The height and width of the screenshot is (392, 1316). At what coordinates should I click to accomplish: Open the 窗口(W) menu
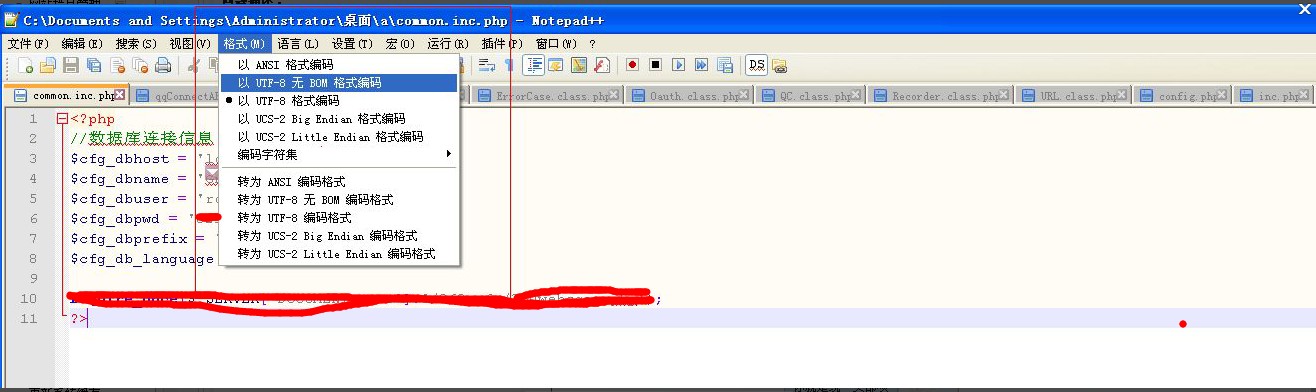(556, 44)
